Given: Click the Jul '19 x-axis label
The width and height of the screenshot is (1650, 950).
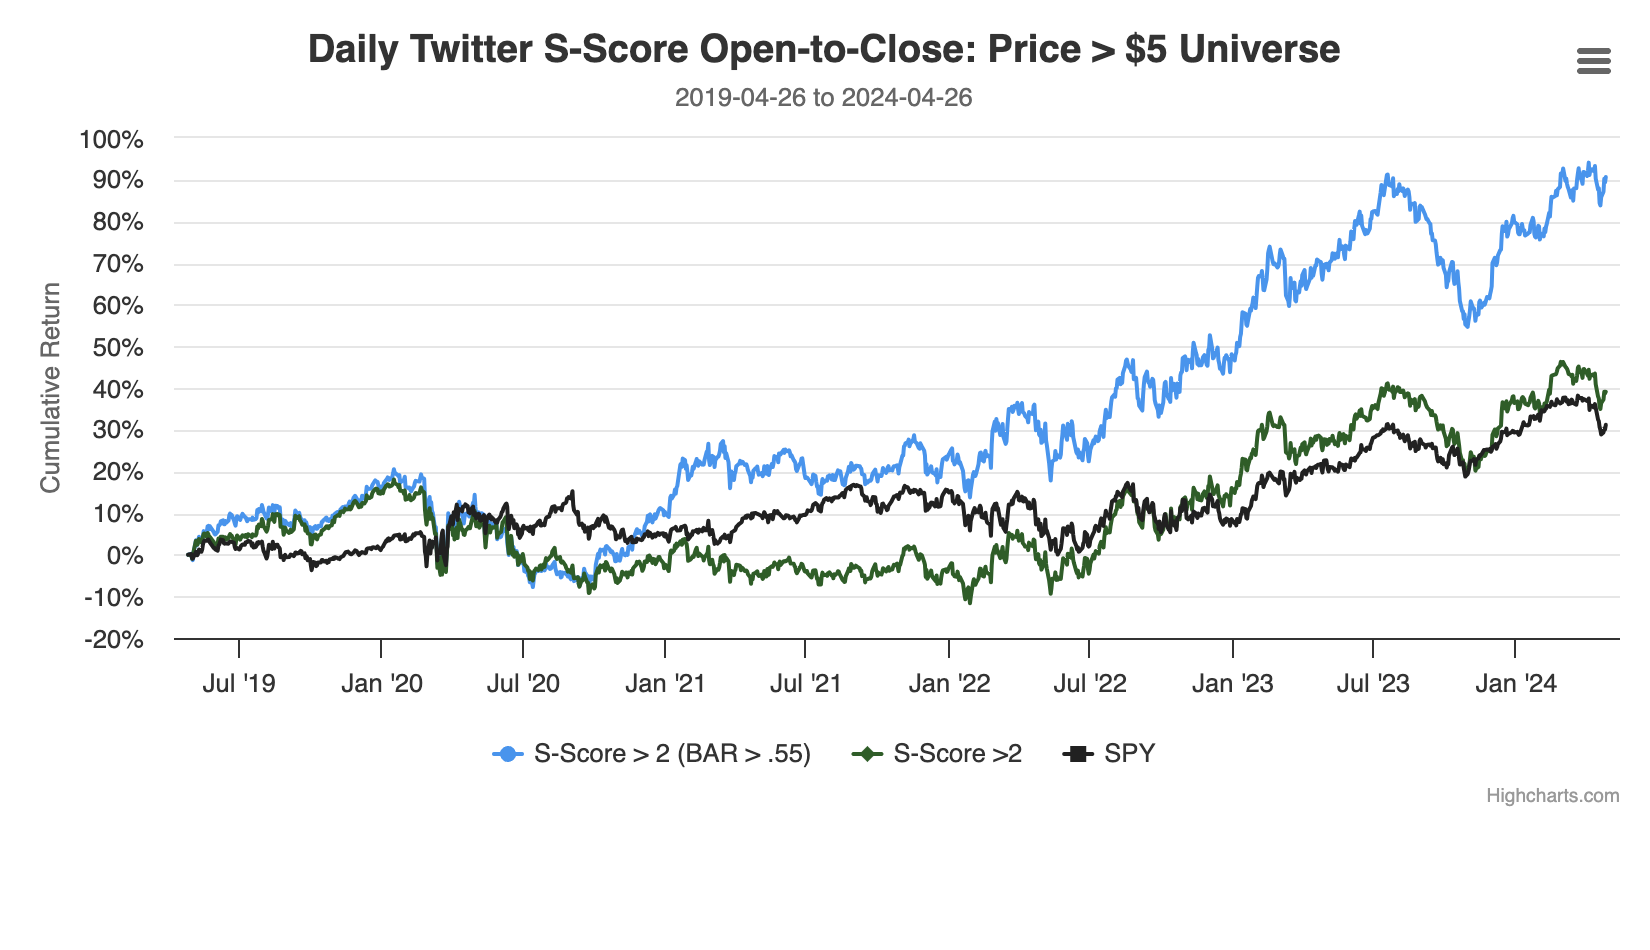Looking at the screenshot, I should pos(238,684).
